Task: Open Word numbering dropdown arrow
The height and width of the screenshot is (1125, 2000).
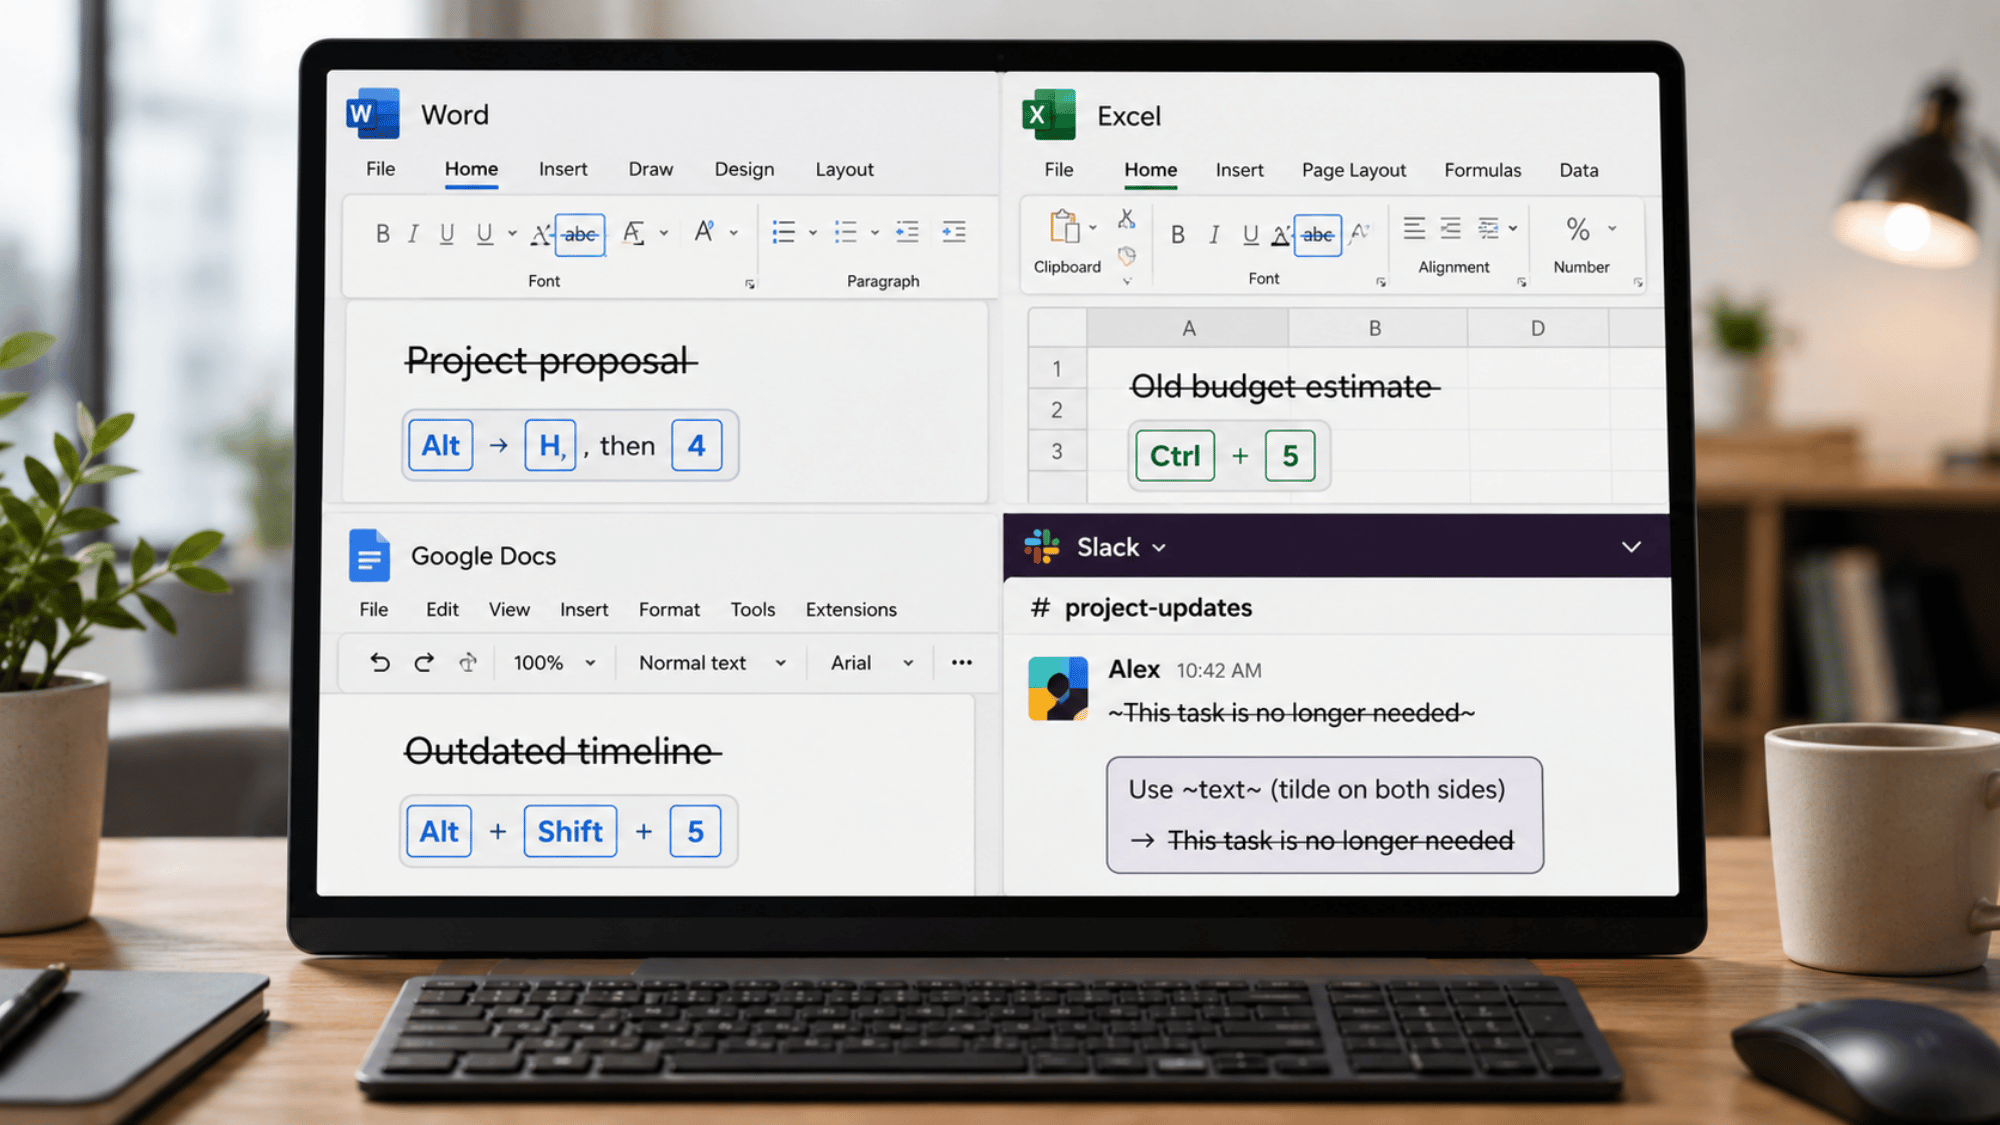Action: pos(875,233)
